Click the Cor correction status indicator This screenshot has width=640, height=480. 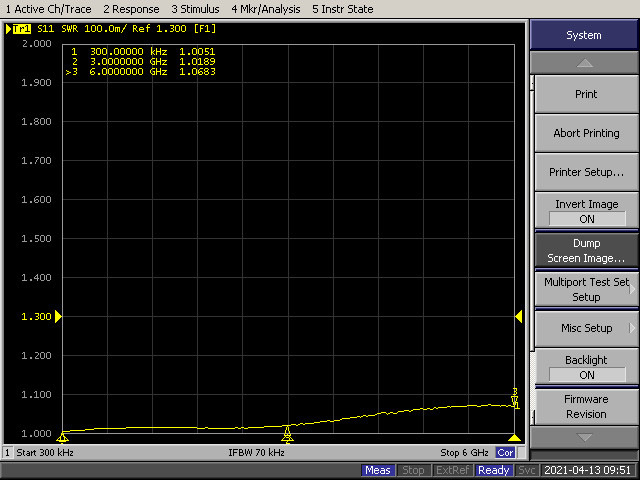(505, 453)
